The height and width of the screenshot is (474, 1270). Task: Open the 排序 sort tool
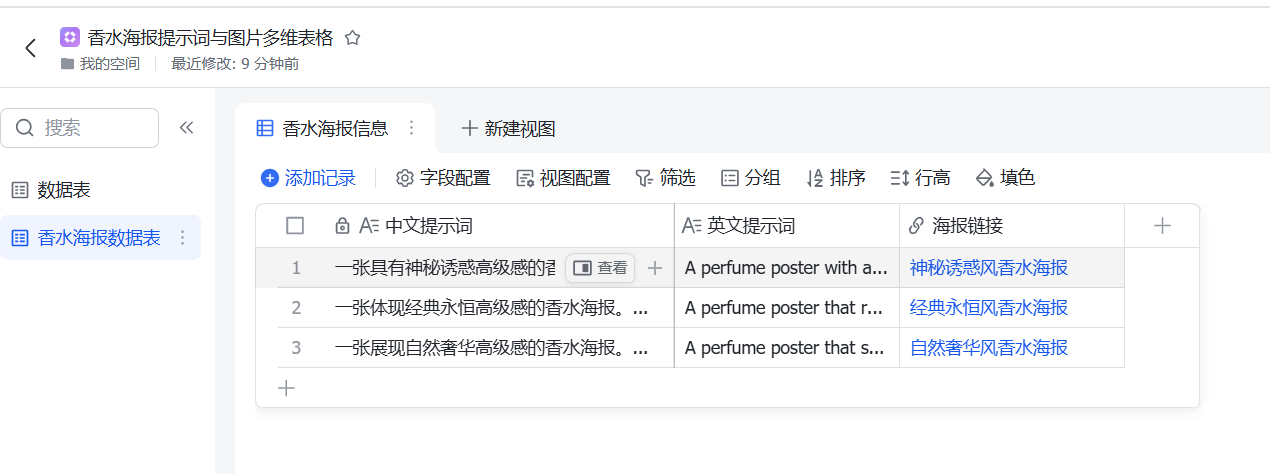coord(835,178)
